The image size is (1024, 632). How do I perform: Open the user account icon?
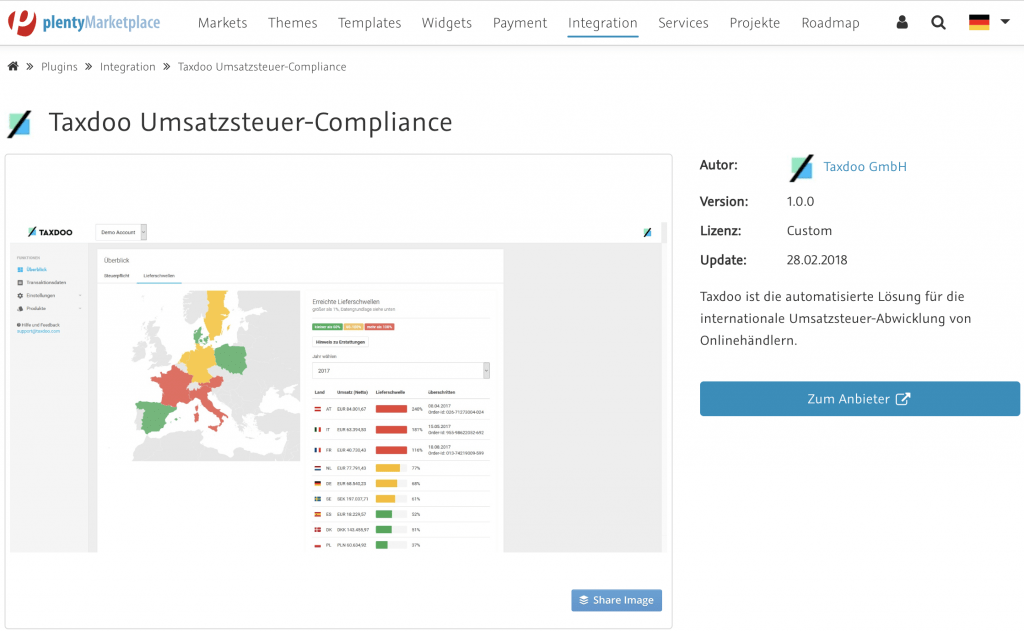click(902, 22)
